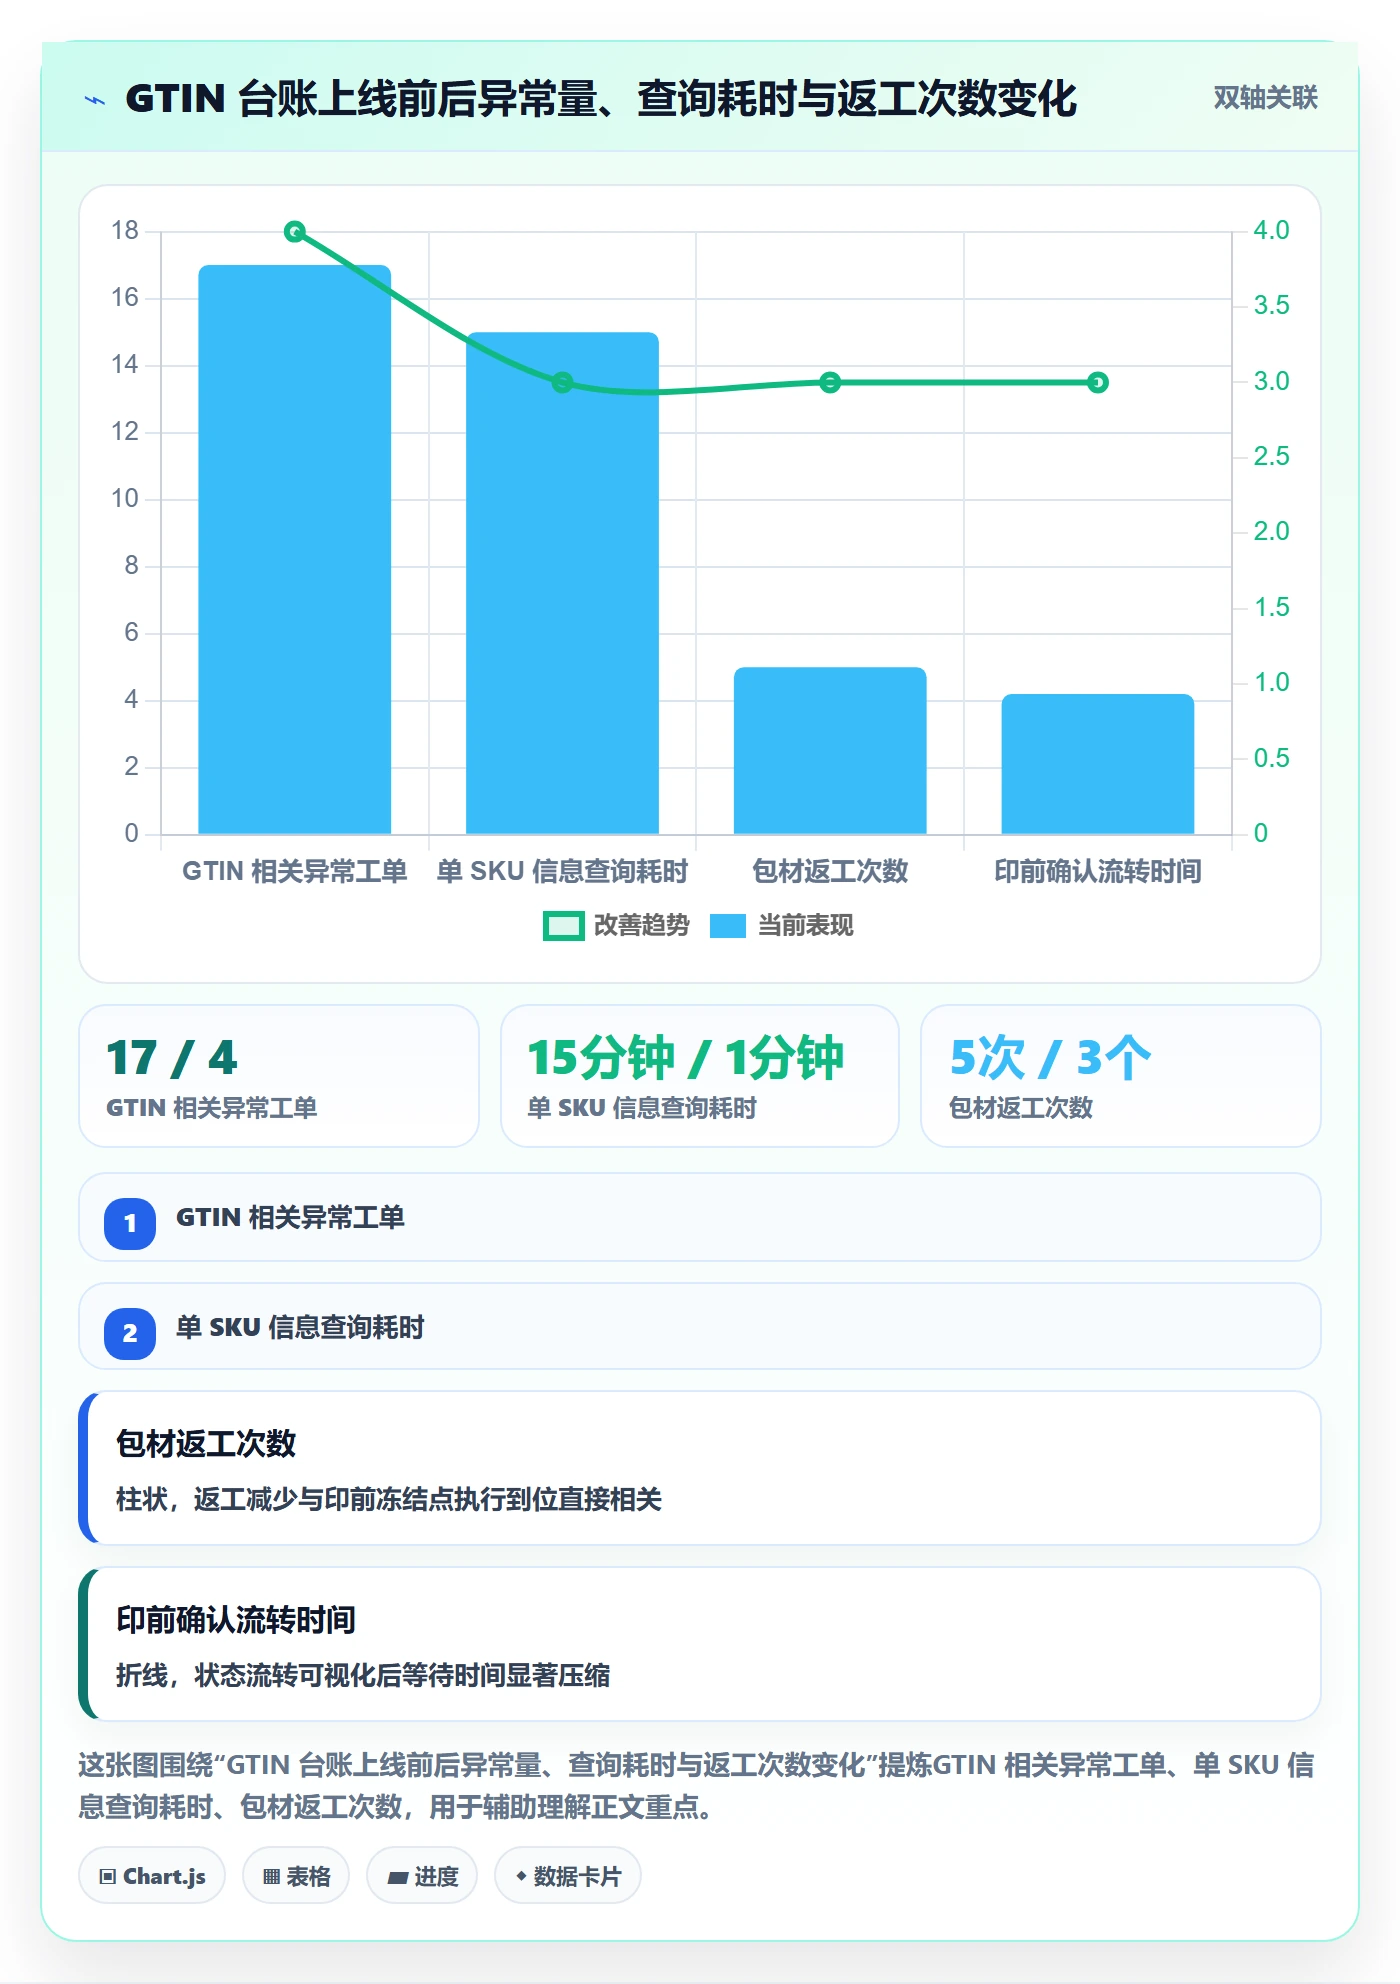The width and height of the screenshot is (1400, 1984).
Task: Click the 5次 / 3个 data card
Action: pyautogui.click(x=1120, y=1076)
